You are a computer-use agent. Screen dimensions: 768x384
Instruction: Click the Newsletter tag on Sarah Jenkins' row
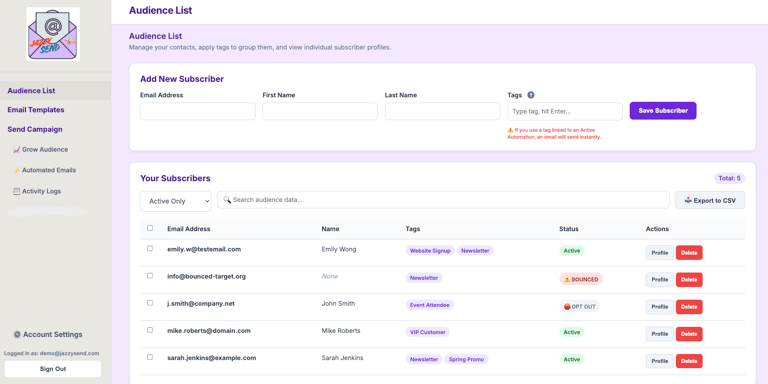click(424, 359)
